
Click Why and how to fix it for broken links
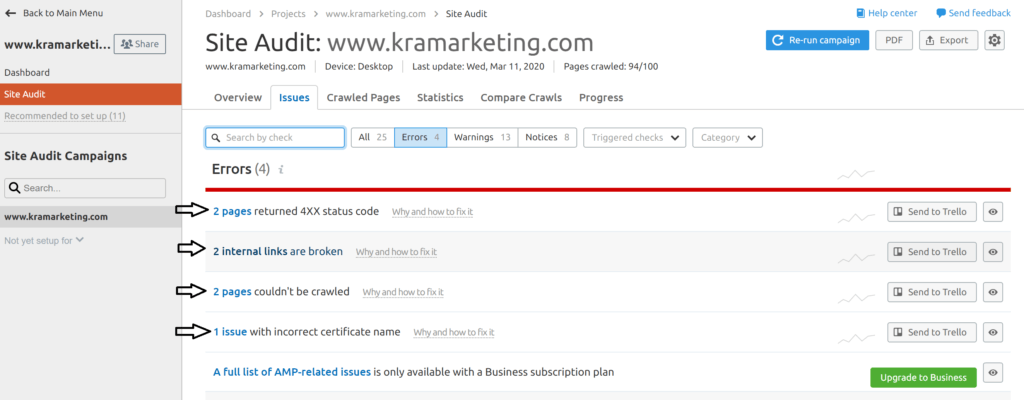point(396,252)
